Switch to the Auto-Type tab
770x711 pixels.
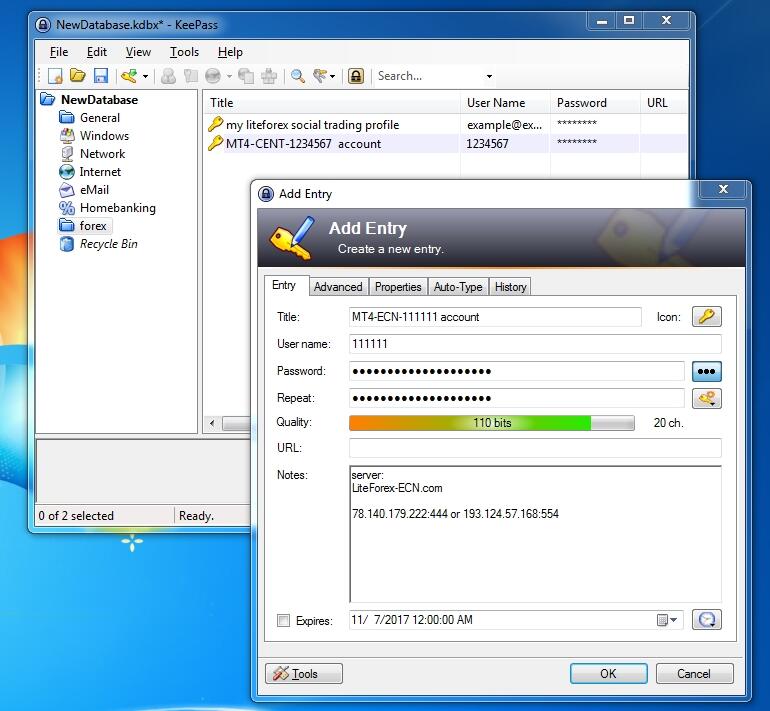click(458, 287)
